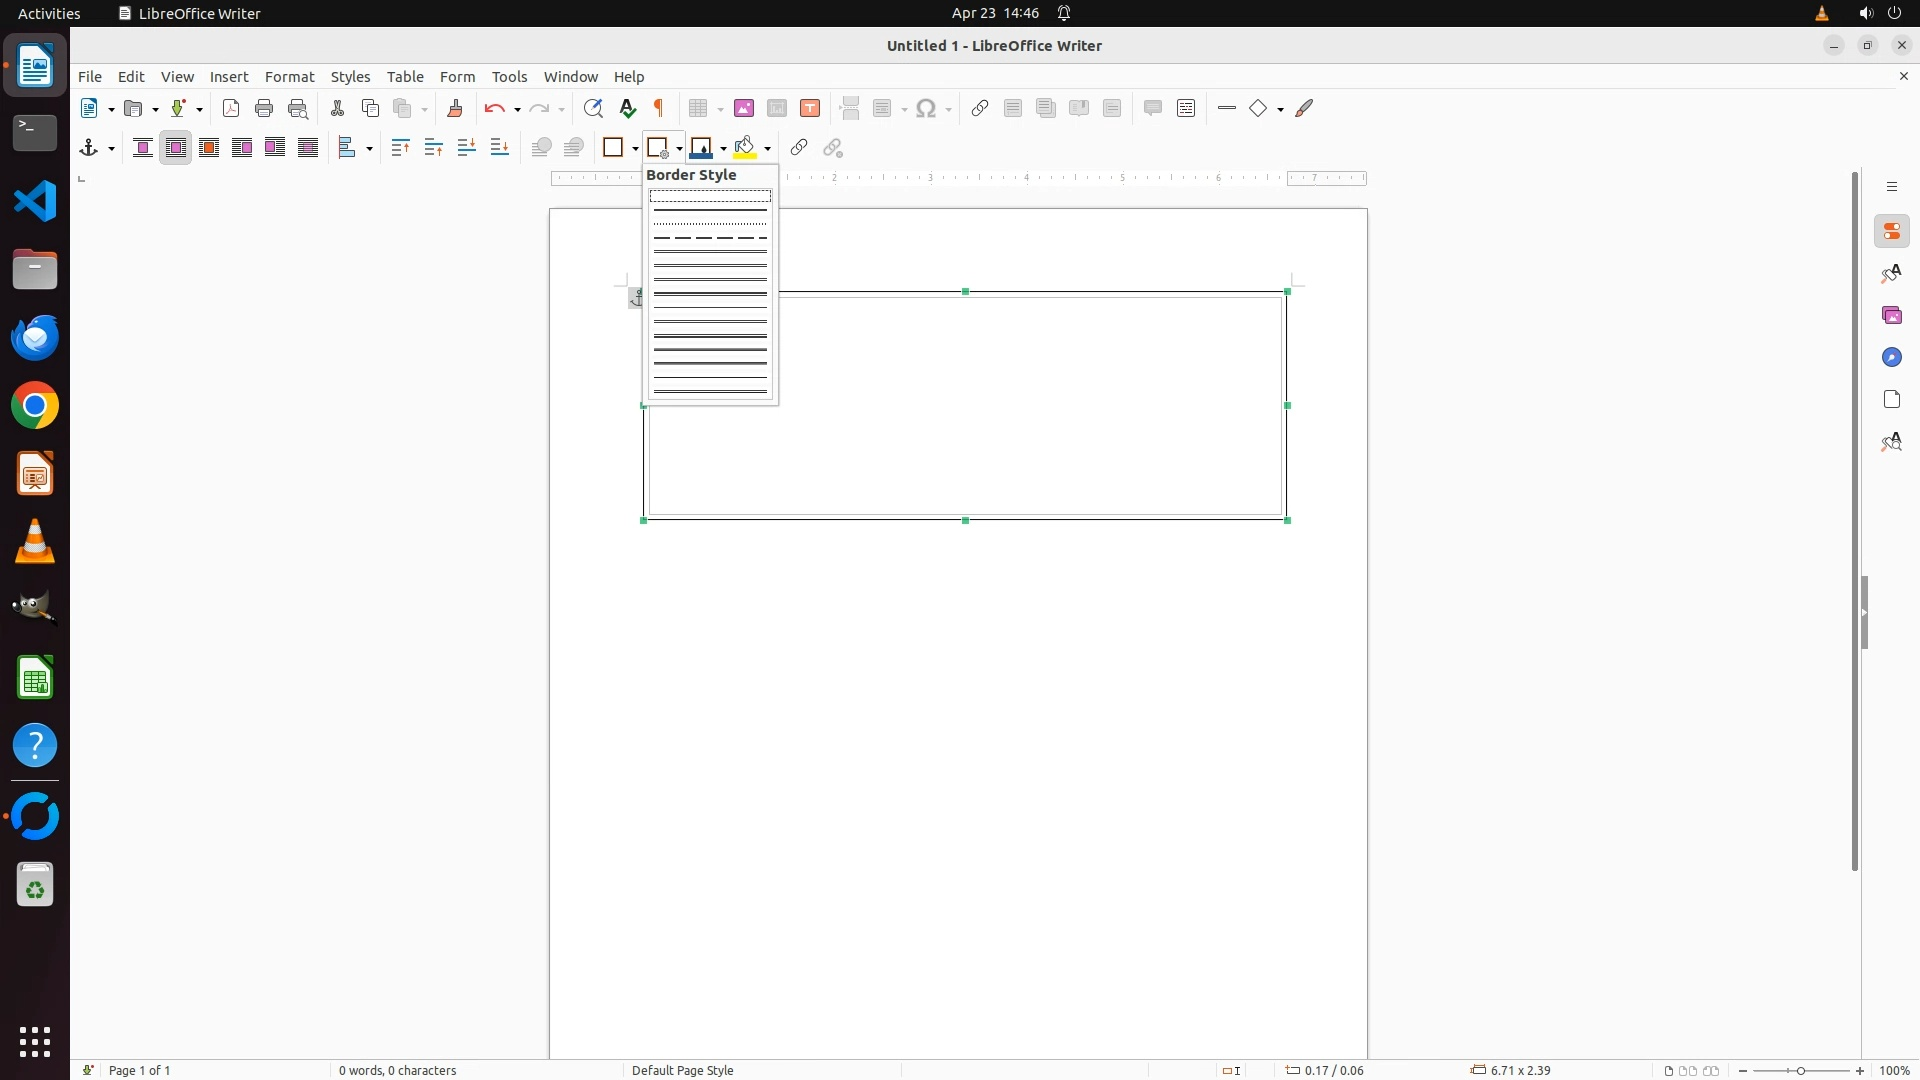Open the Borders dropdown arrow
The width and height of the screenshot is (1920, 1080).
click(x=635, y=149)
